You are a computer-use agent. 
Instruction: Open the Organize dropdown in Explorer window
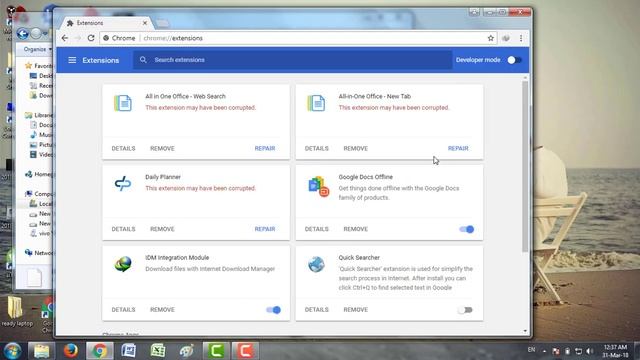[37, 49]
